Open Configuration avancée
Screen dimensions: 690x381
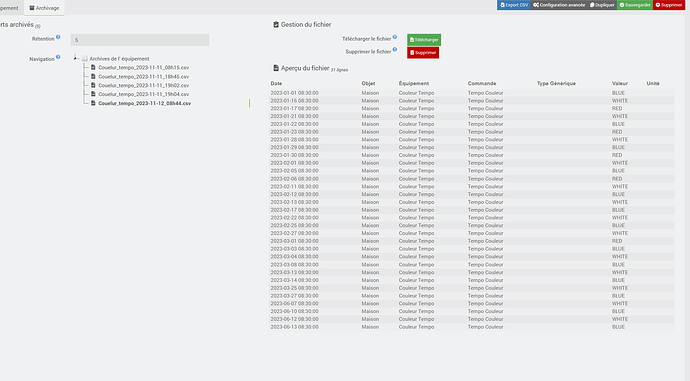pos(559,5)
